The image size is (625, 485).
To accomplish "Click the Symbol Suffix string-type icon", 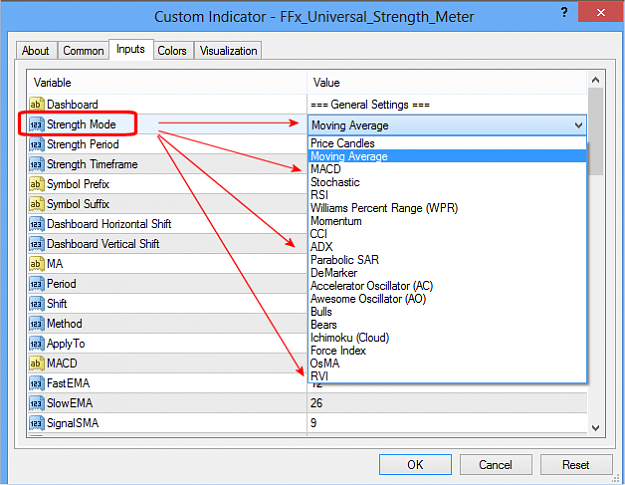I will point(36,204).
